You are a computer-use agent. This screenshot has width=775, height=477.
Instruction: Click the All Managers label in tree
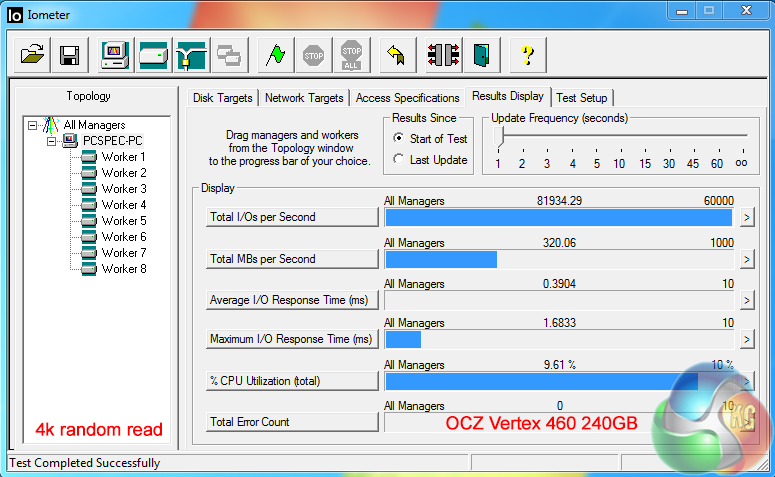[94, 125]
